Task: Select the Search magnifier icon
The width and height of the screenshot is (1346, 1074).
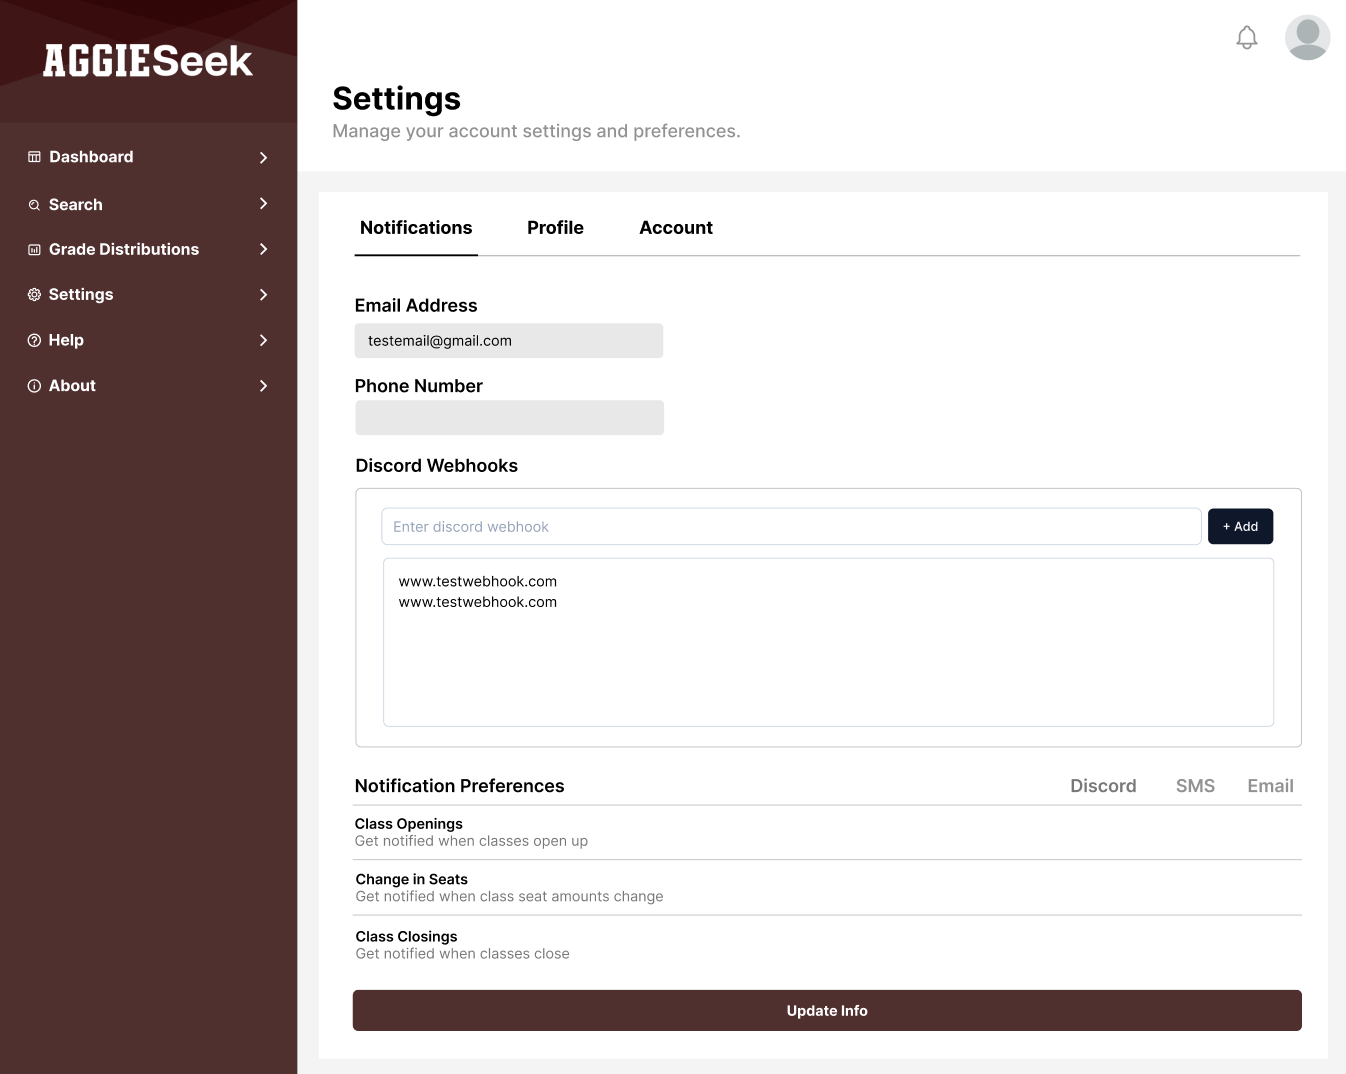Action: [33, 204]
